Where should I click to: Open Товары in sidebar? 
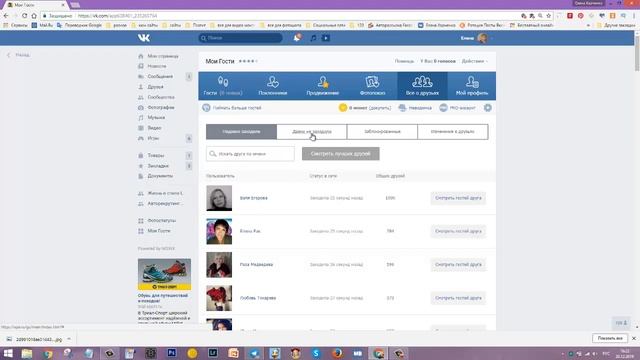tap(156, 156)
